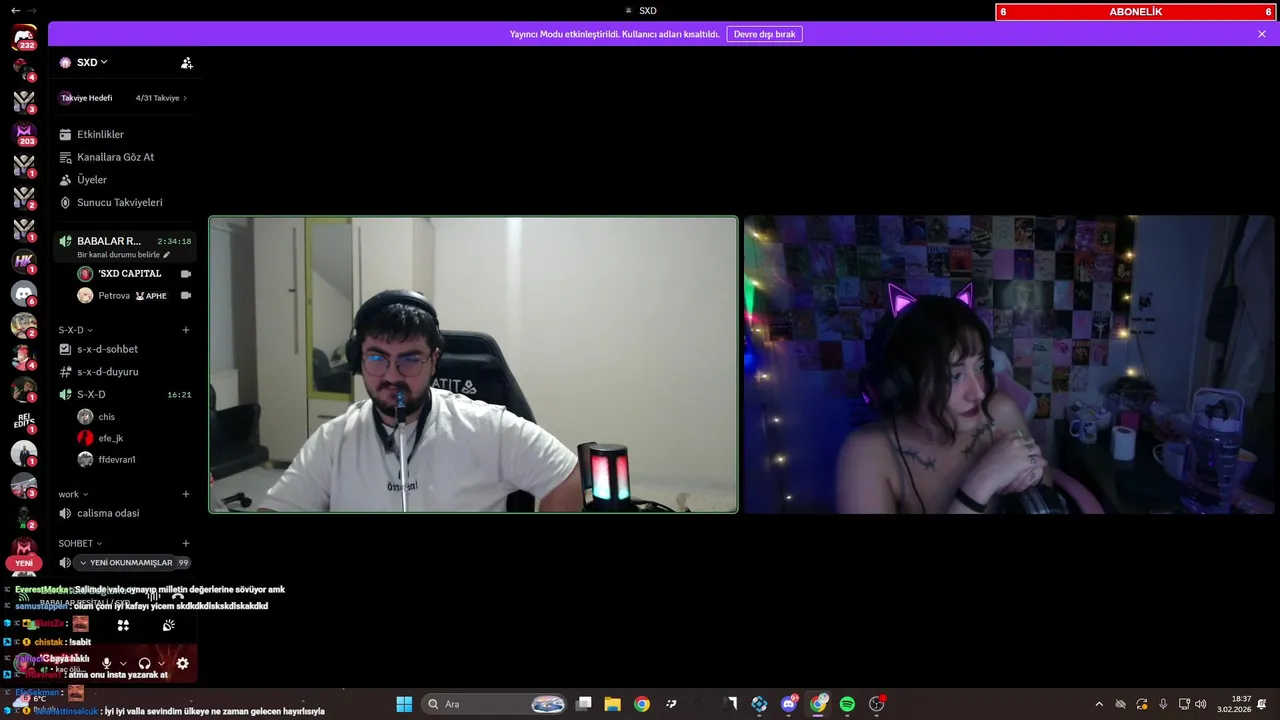
Task: Navigate back with the top-left arrow
Action: click(15, 10)
